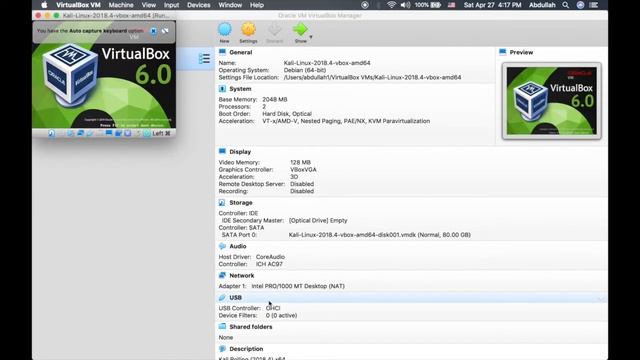Screen dimensions: 640x360
Task: Open the USB settings heading link
Action: coord(236,298)
